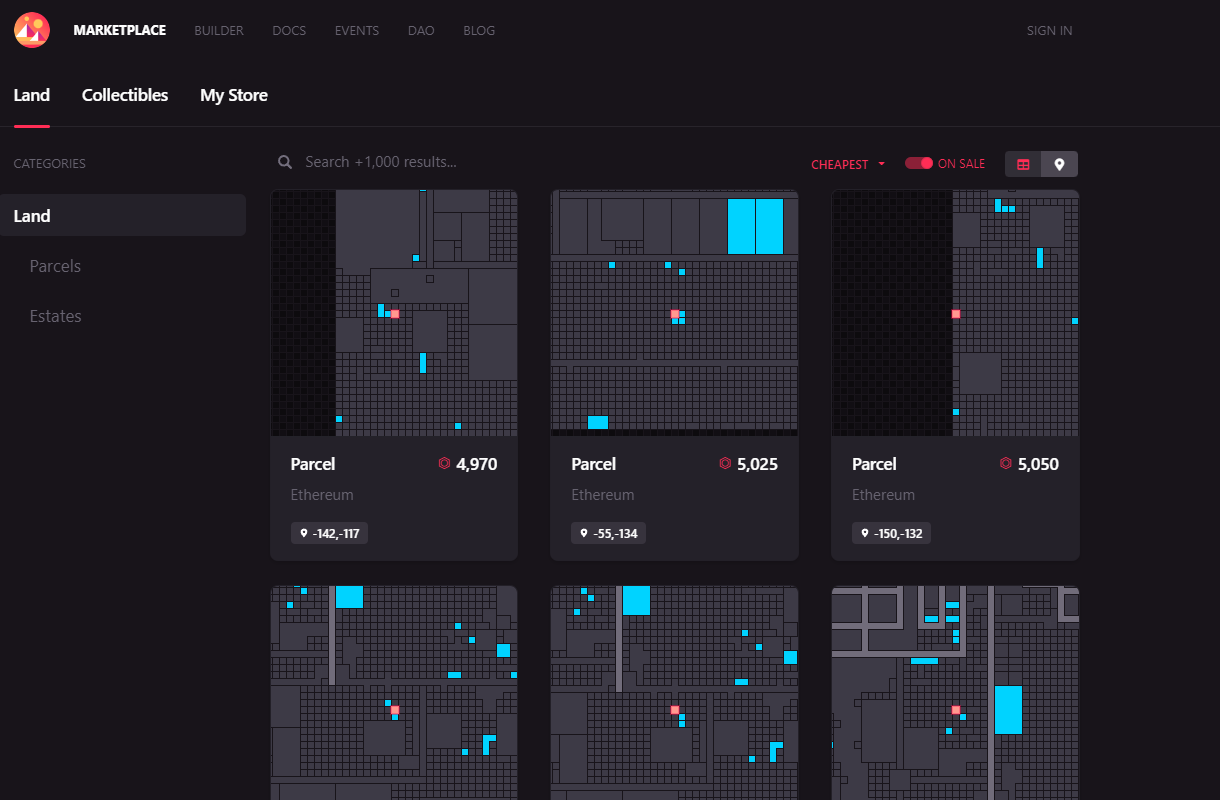Open the -55,-134 parcel map thumbnail
This screenshot has width=1220, height=800.
tap(674, 313)
